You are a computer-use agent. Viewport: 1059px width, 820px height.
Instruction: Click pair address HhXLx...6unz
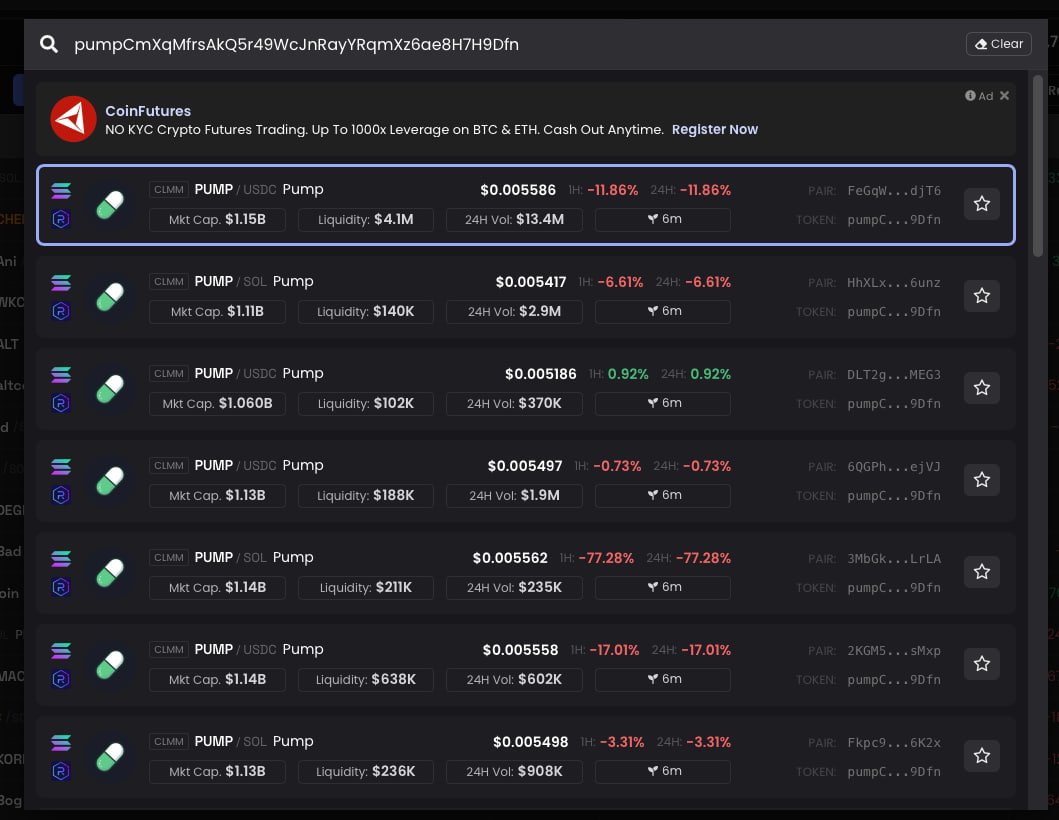(894, 282)
